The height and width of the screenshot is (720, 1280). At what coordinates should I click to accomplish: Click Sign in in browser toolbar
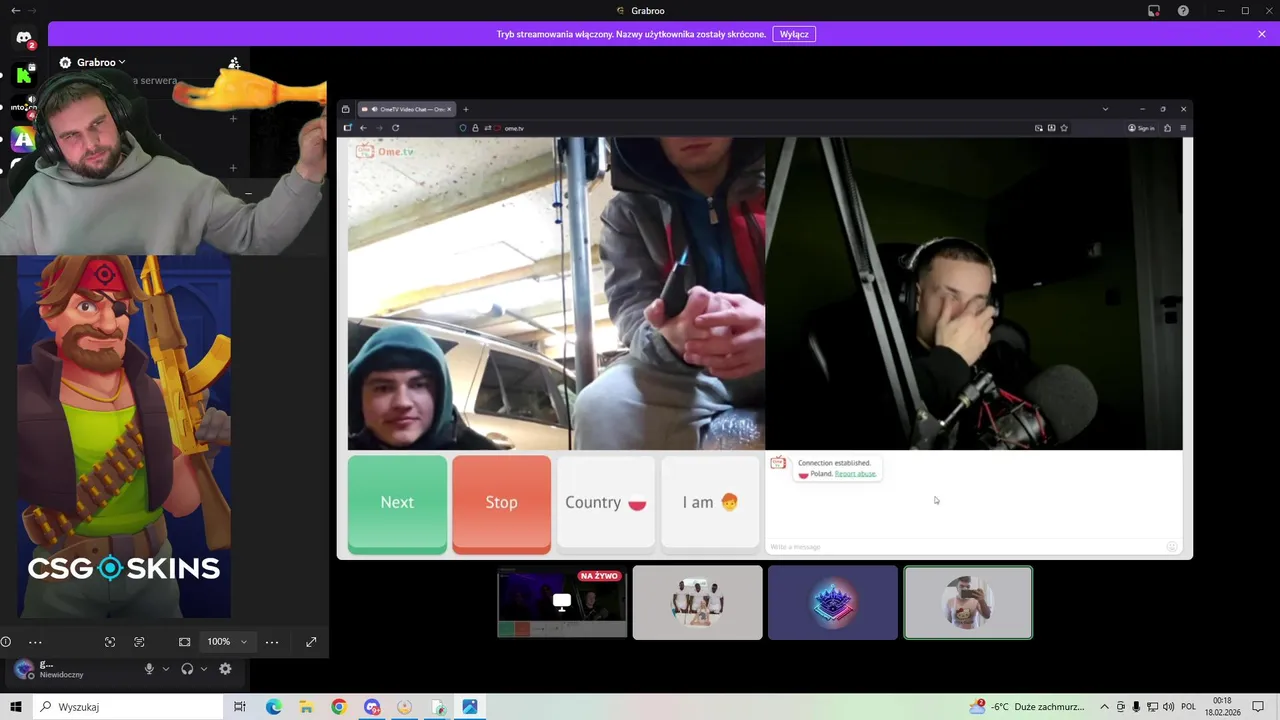point(1141,128)
